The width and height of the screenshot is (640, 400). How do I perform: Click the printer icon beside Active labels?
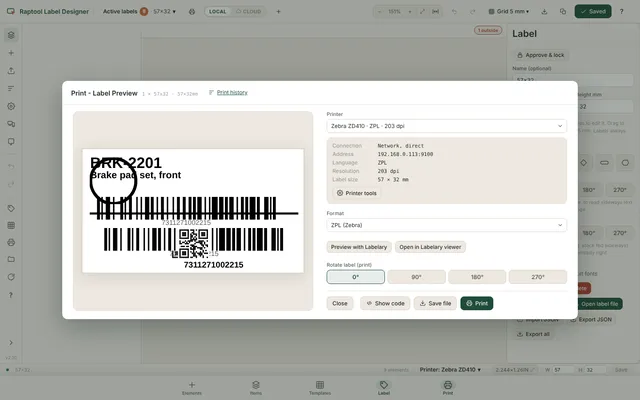click(x=192, y=12)
